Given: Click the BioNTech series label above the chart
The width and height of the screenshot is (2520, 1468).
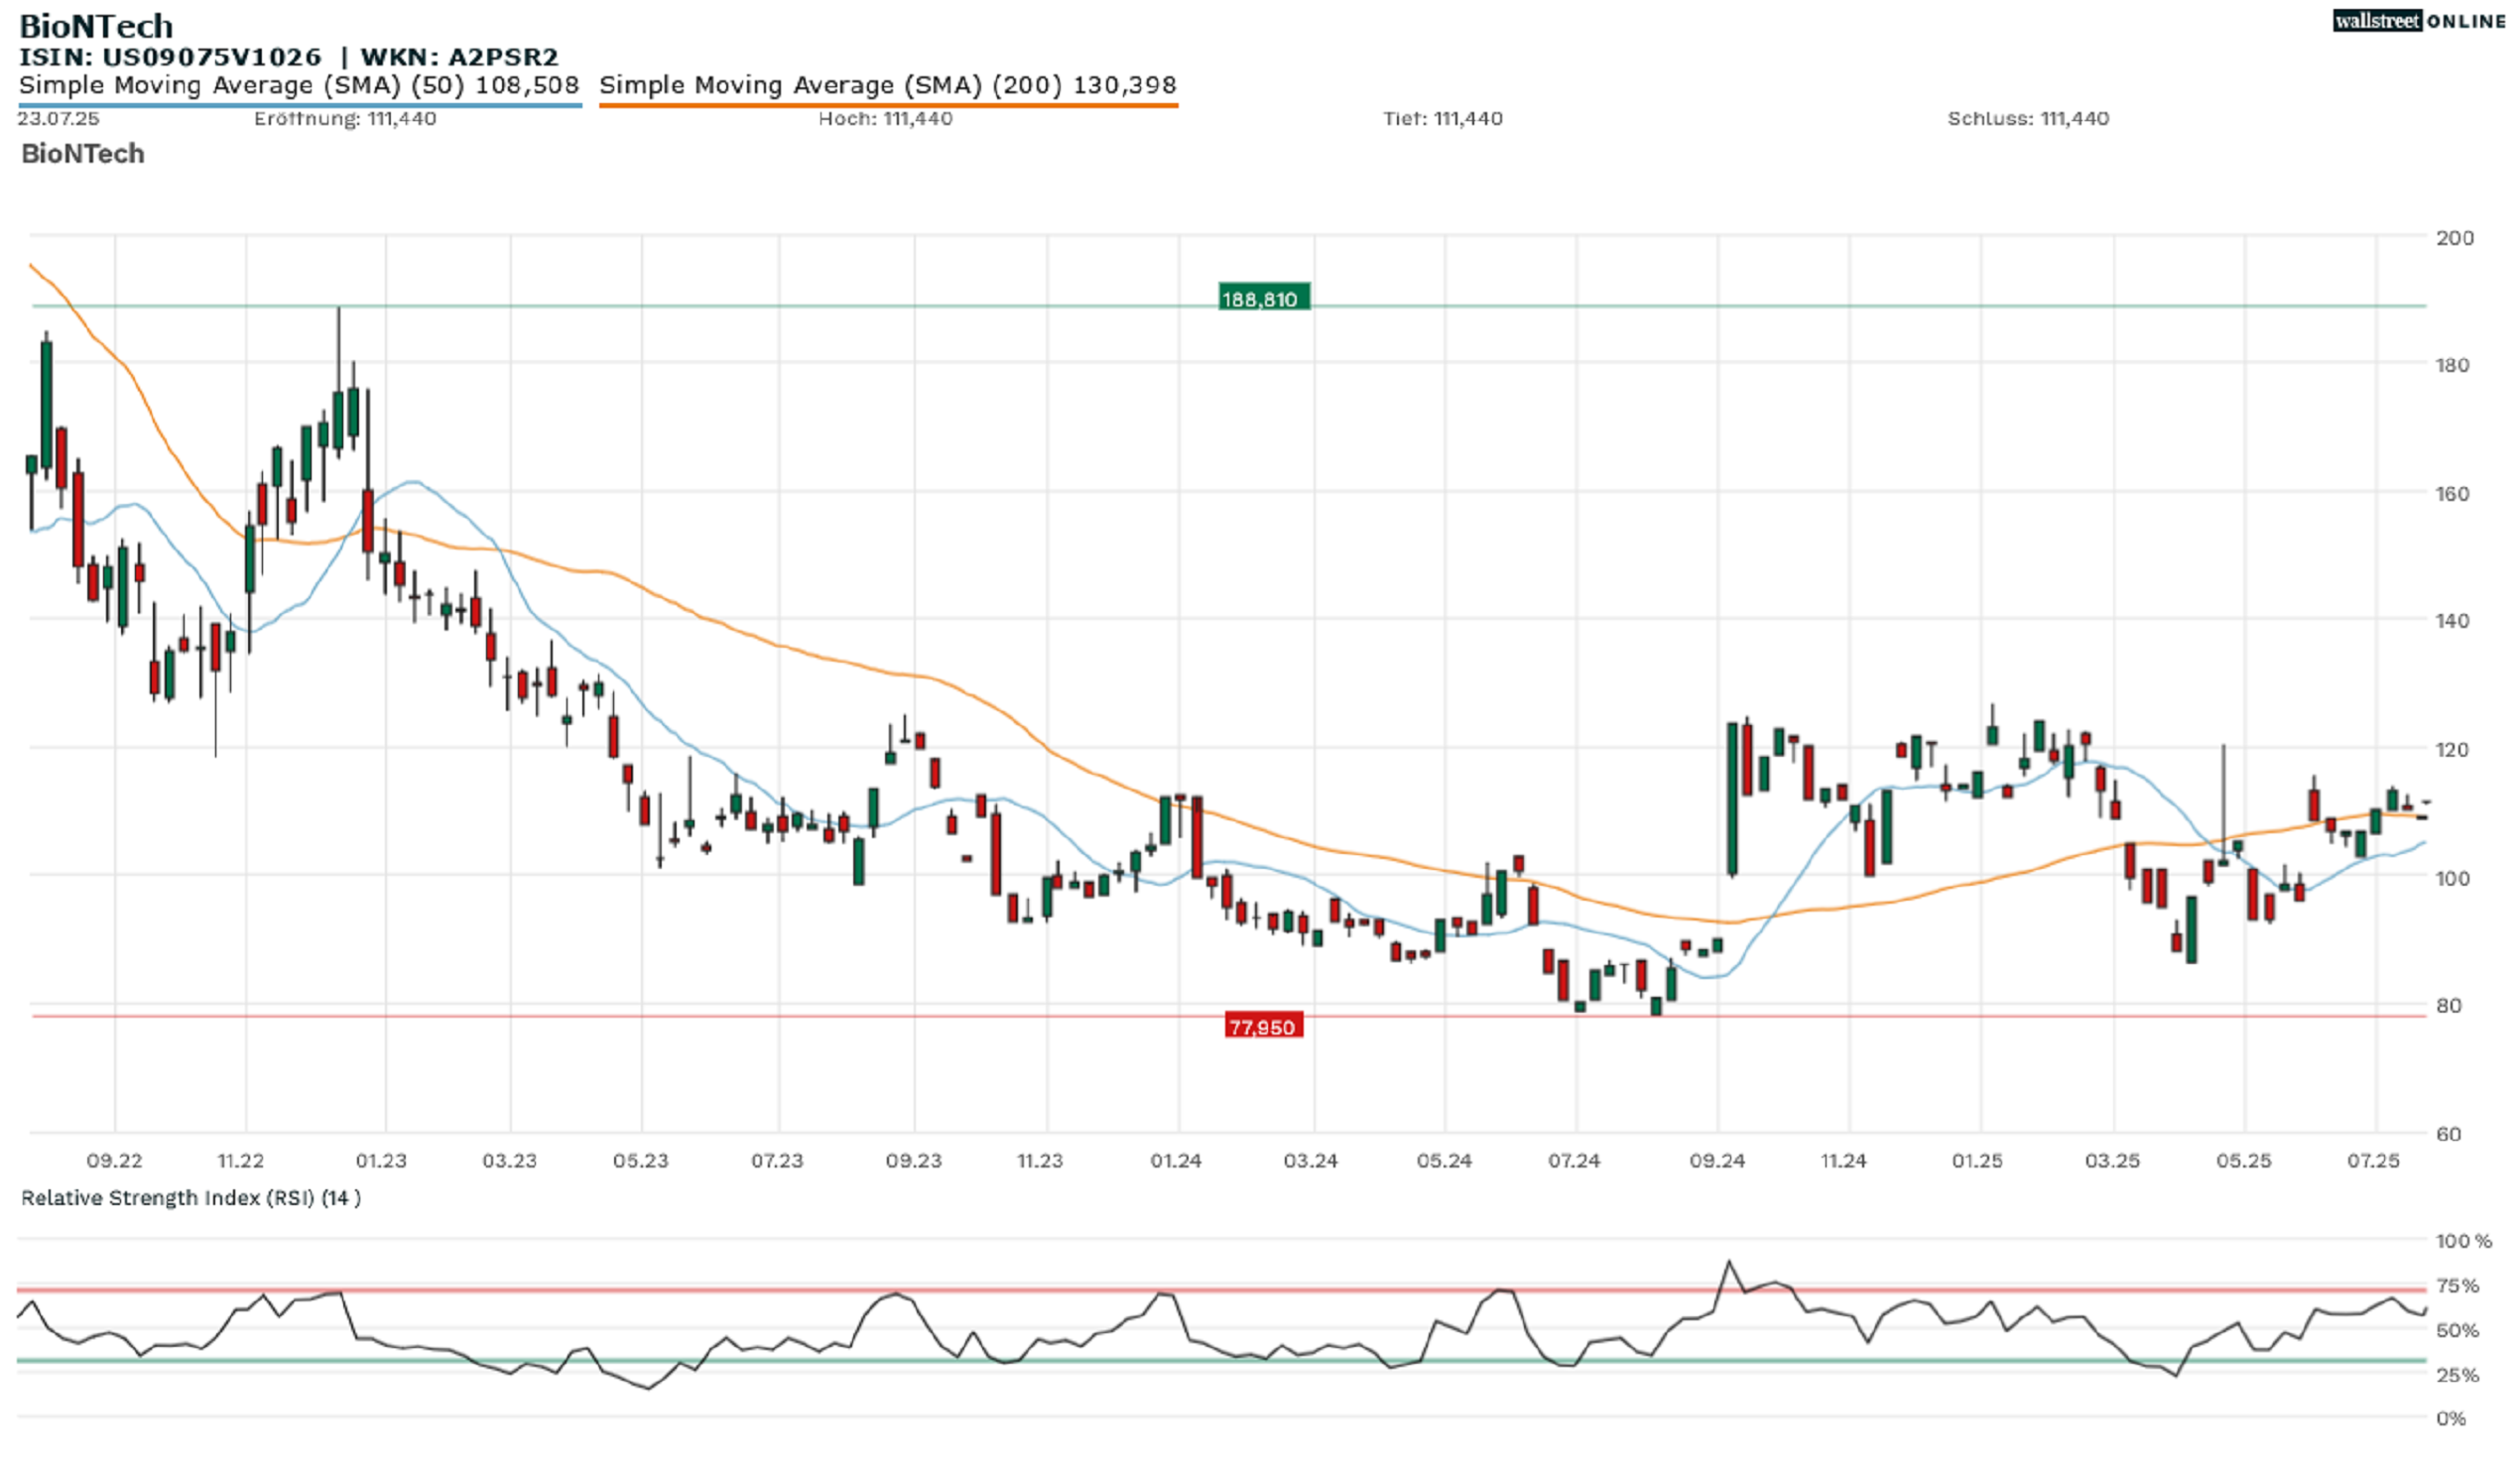Looking at the screenshot, I should [x=83, y=154].
